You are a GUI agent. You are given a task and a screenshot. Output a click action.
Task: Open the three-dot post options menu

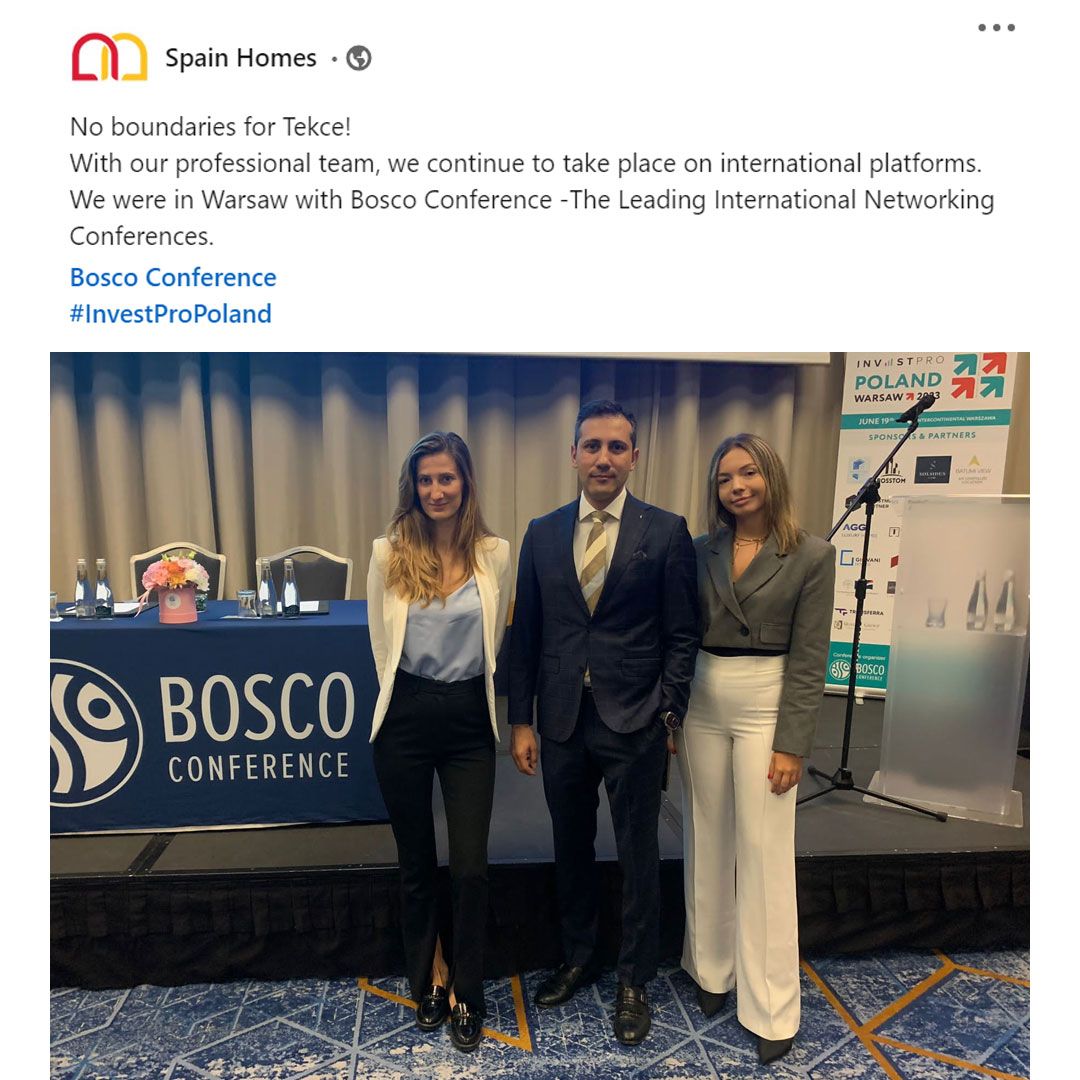click(996, 28)
